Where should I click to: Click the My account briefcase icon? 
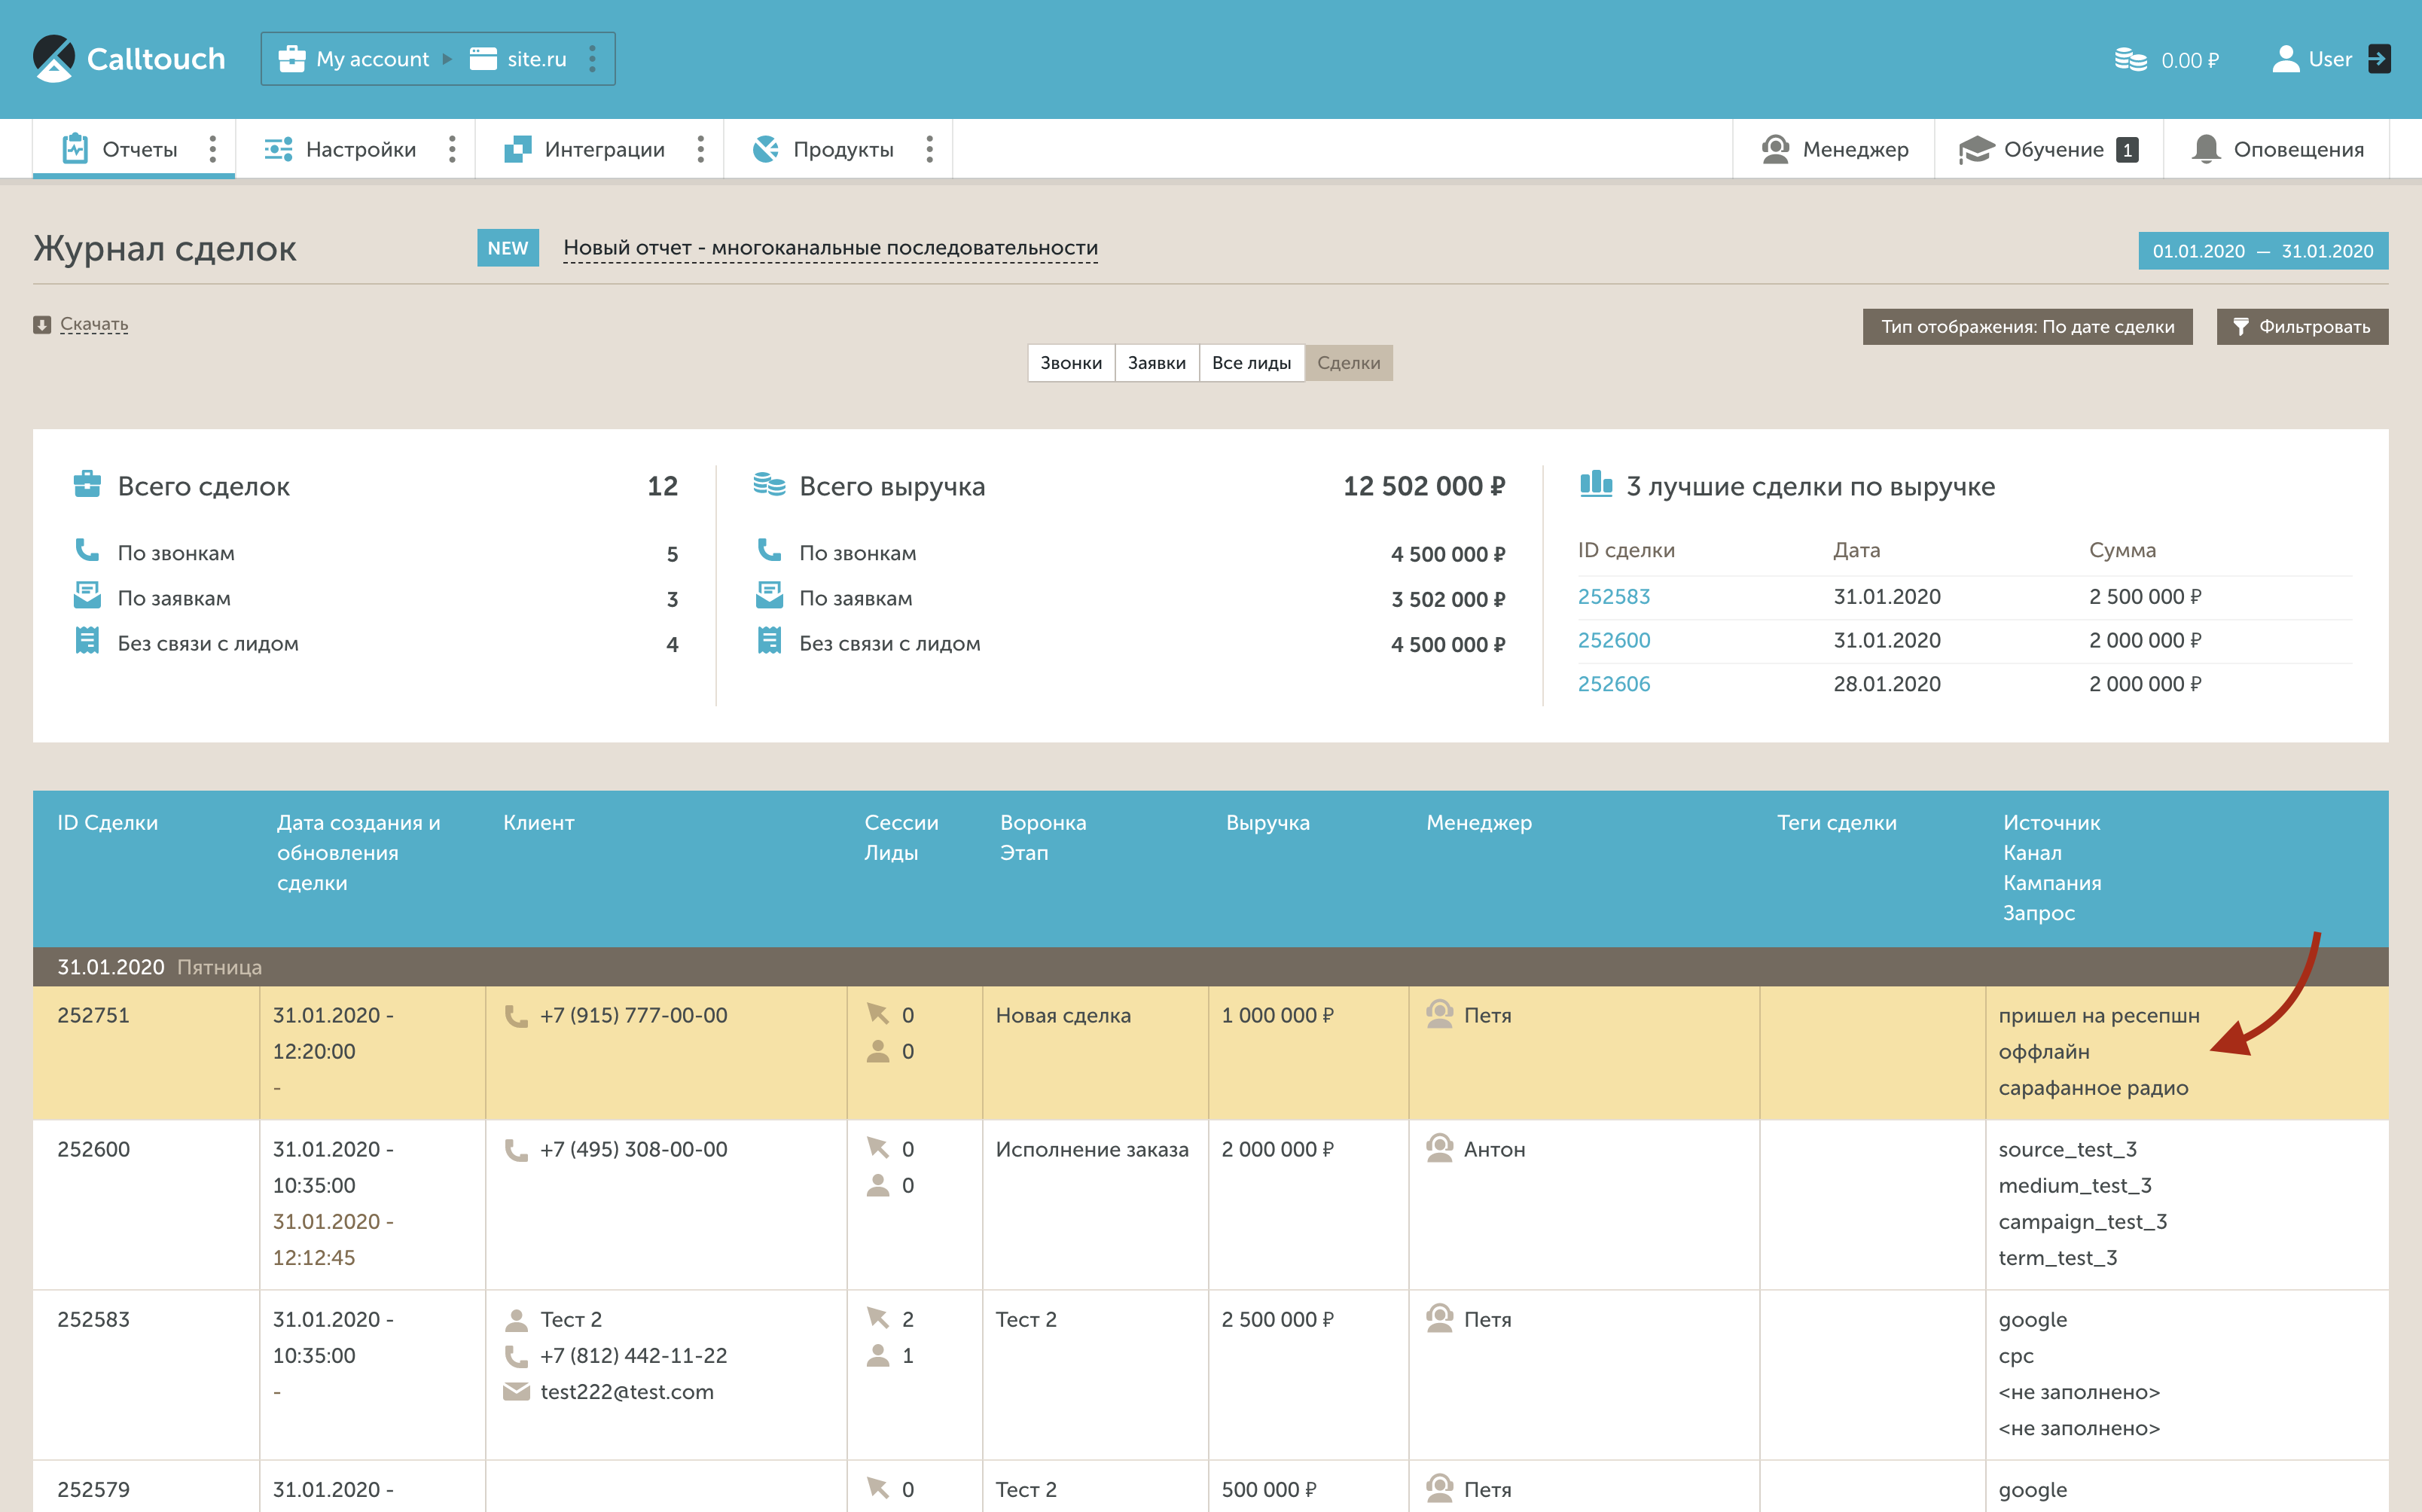291,59
